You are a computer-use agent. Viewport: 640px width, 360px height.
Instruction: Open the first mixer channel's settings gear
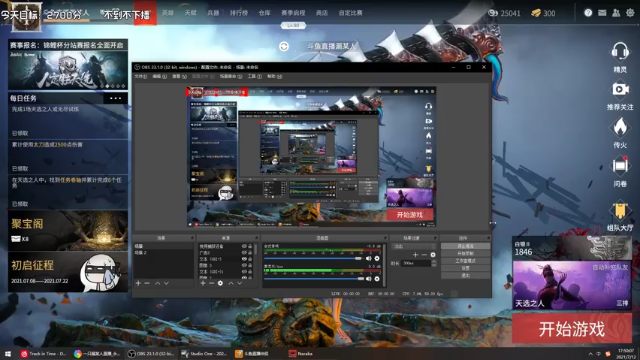click(x=377, y=258)
